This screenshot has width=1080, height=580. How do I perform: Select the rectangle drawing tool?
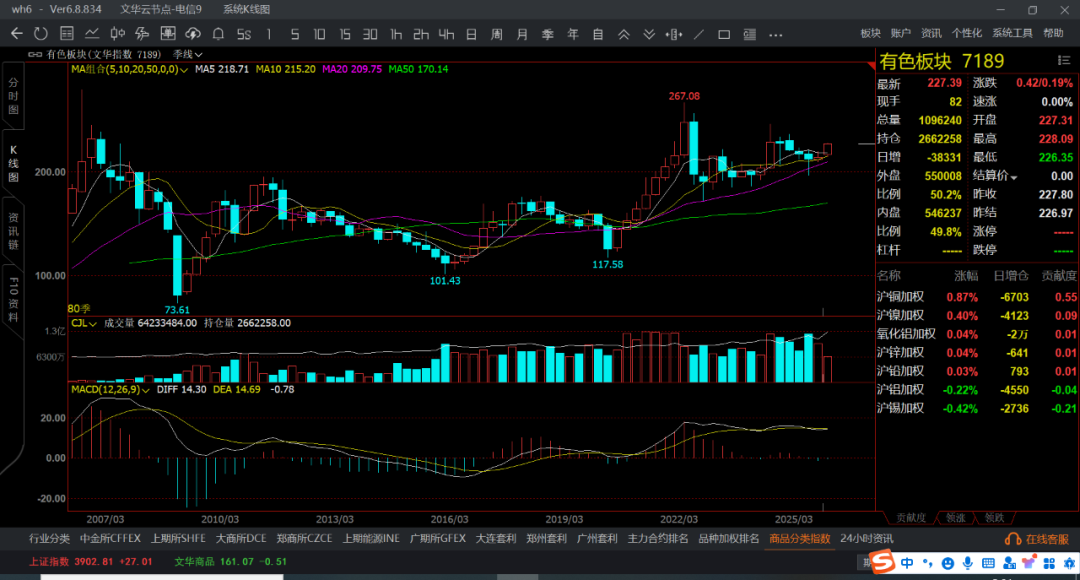pos(724,34)
